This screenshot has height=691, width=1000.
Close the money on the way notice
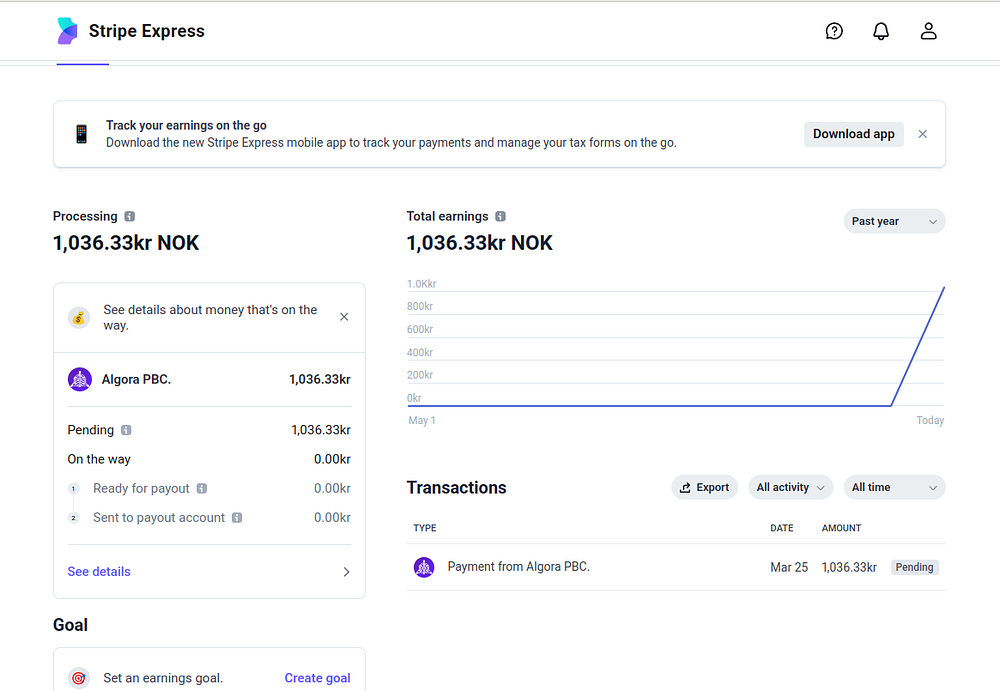(x=344, y=317)
